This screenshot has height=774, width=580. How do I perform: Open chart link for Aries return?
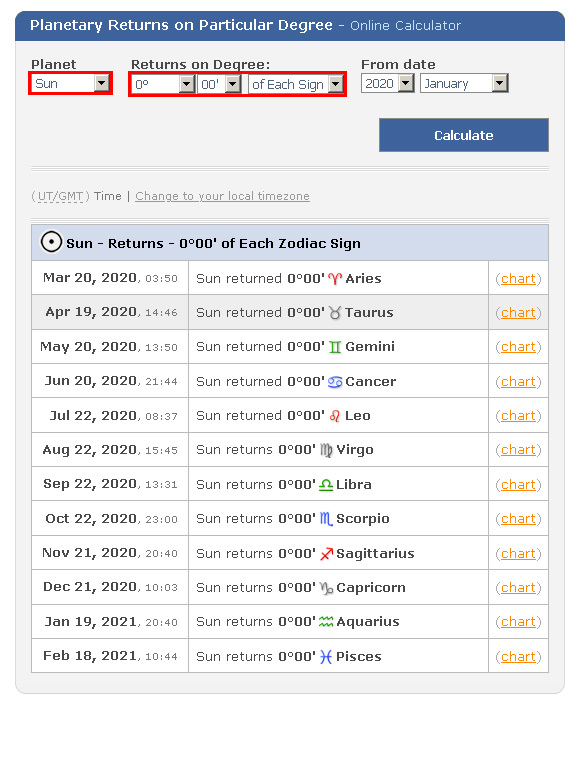click(x=518, y=279)
